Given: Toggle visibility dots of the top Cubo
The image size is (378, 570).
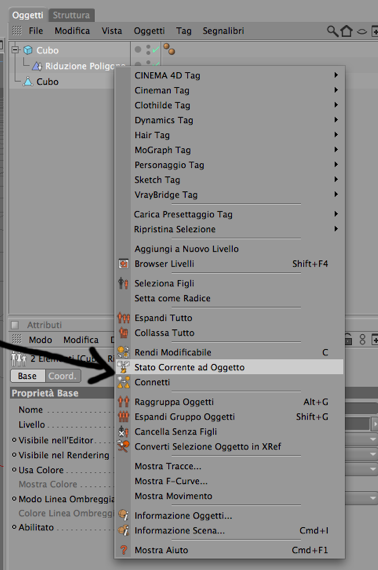Looking at the screenshot, I should tap(148, 50).
